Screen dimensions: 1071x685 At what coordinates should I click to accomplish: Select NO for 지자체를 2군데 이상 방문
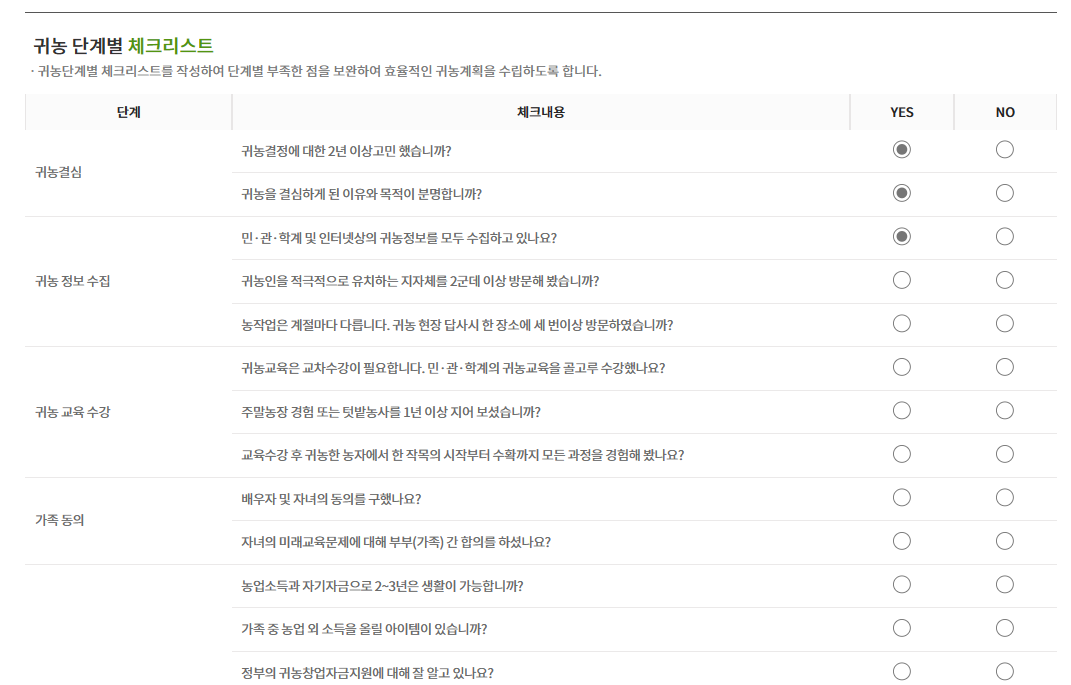(1005, 280)
